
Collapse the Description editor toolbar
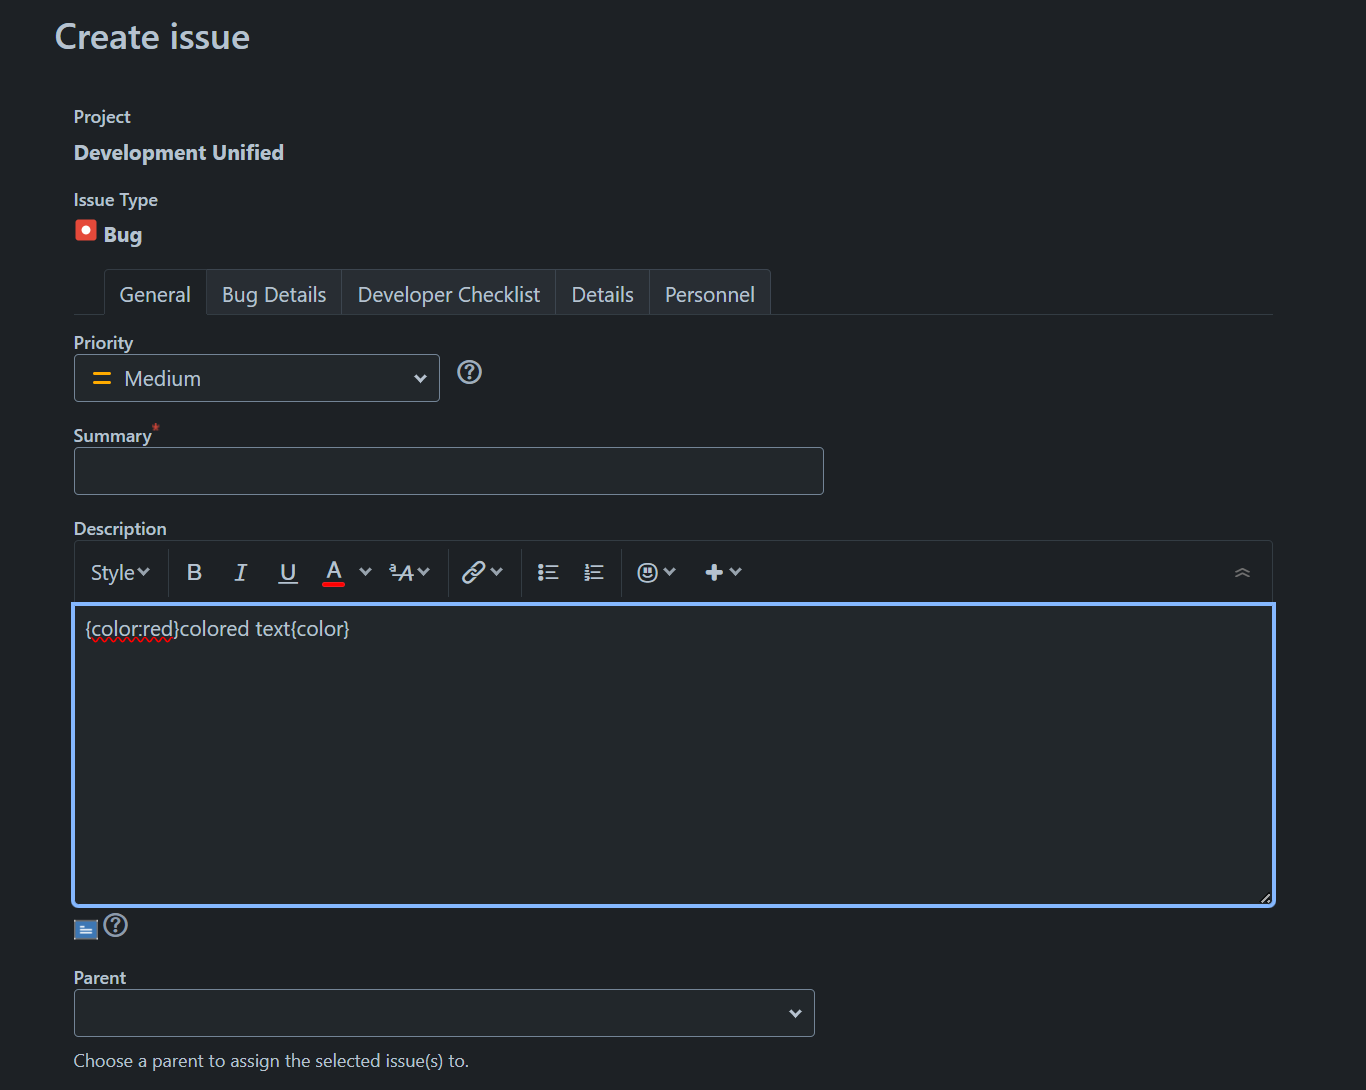coord(1242,572)
